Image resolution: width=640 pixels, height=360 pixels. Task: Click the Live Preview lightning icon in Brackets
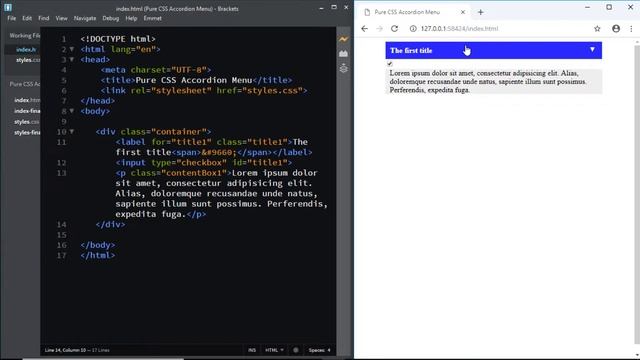(x=343, y=39)
